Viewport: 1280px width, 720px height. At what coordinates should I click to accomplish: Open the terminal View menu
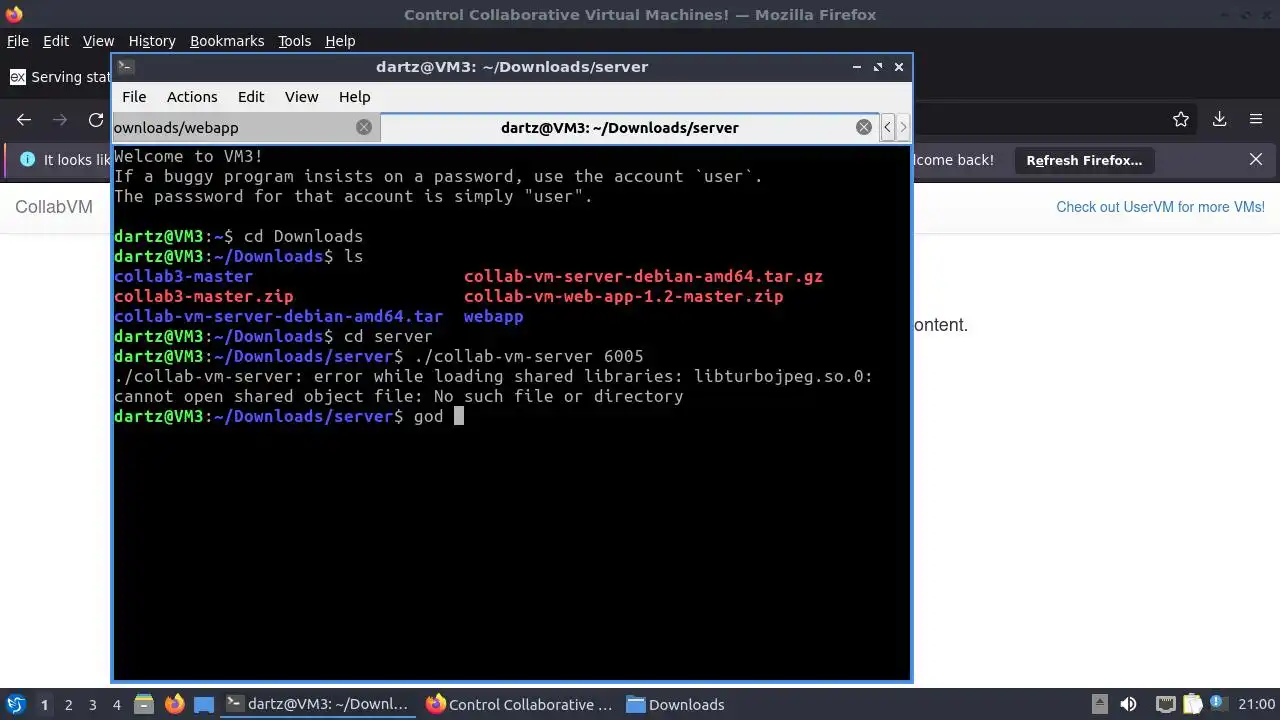(x=301, y=97)
